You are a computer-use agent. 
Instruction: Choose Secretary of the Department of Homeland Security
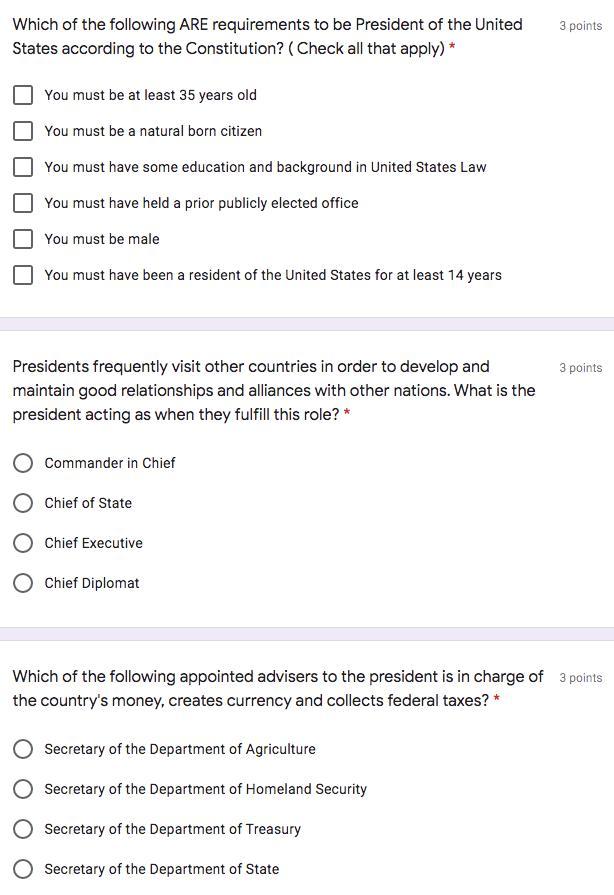click(23, 789)
